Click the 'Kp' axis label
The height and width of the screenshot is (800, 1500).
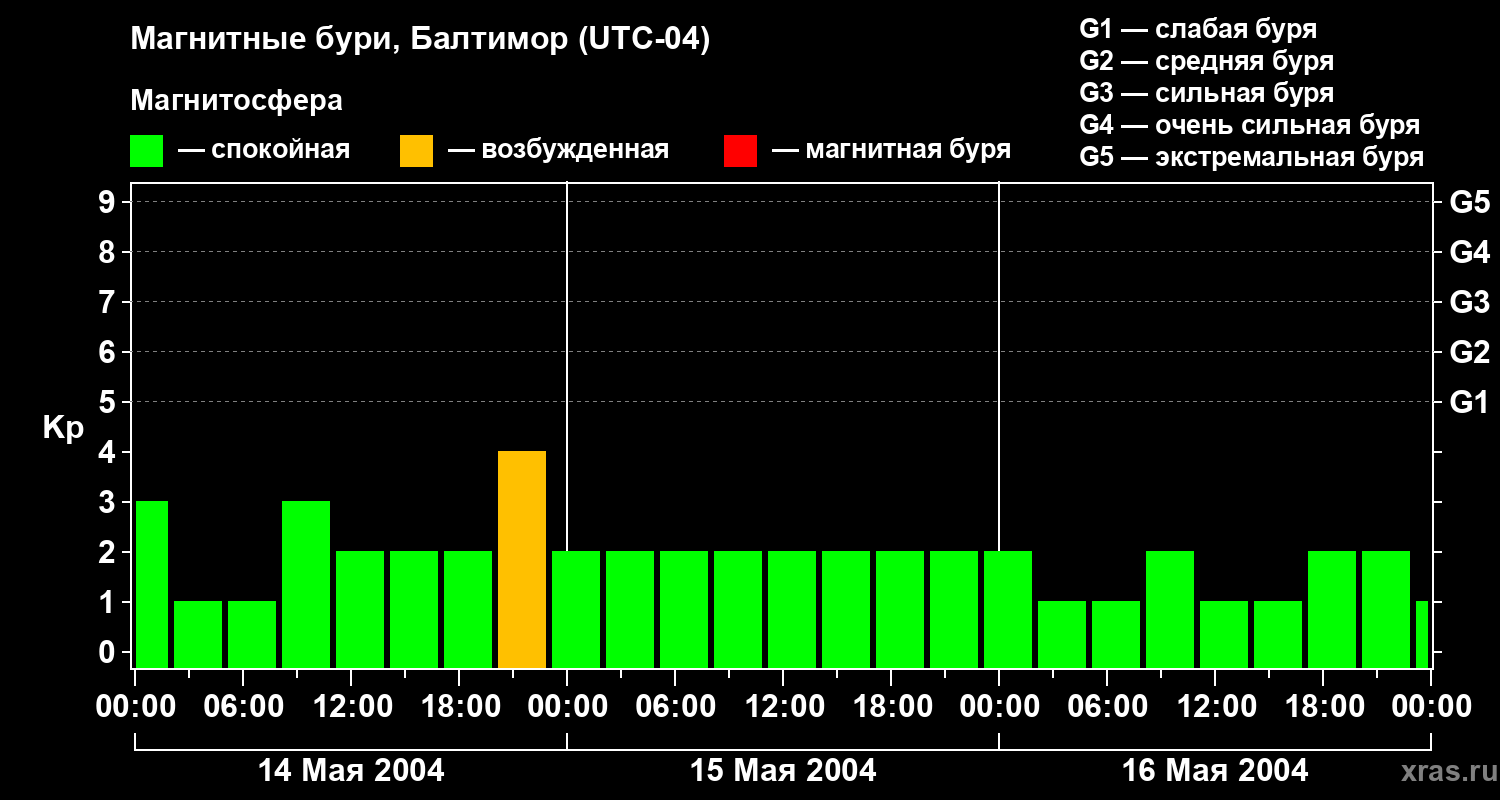point(63,428)
